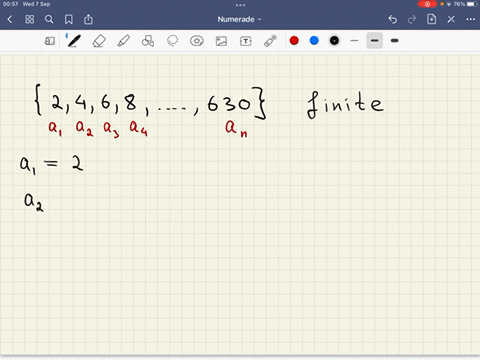Open the more options ellipsis menu
This screenshot has height=360, width=480.
point(470,19)
